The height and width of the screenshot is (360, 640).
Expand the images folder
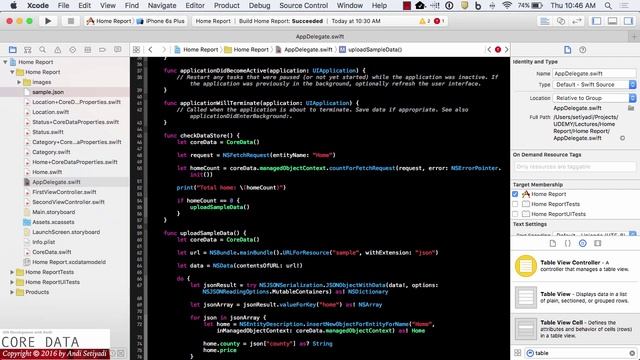coord(19,82)
